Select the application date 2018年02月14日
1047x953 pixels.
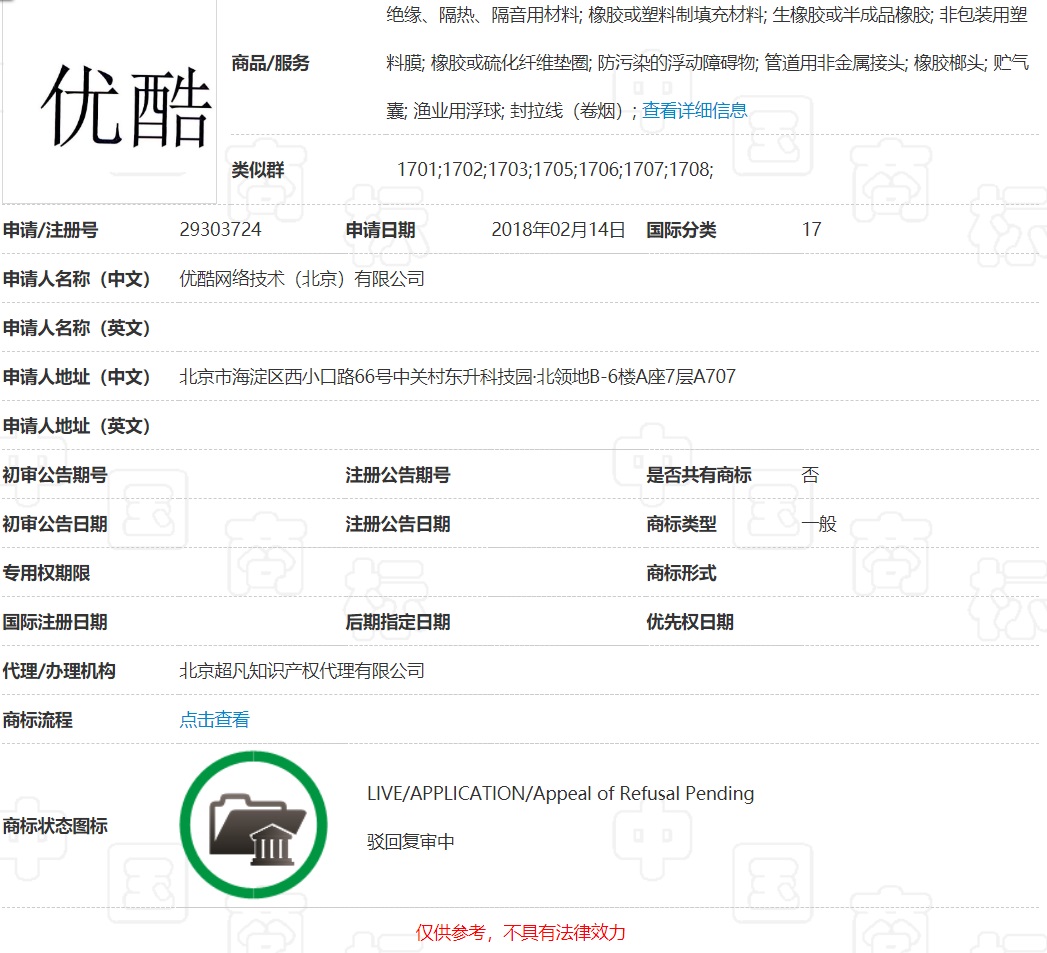(x=558, y=230)
